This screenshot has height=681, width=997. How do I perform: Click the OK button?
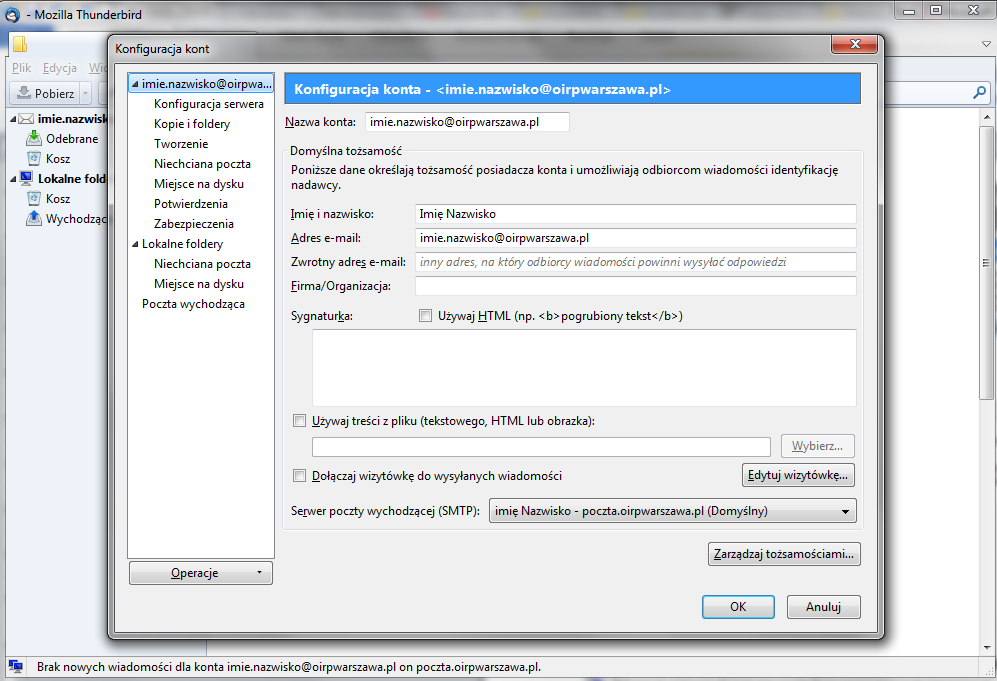[x=738, y=607]
